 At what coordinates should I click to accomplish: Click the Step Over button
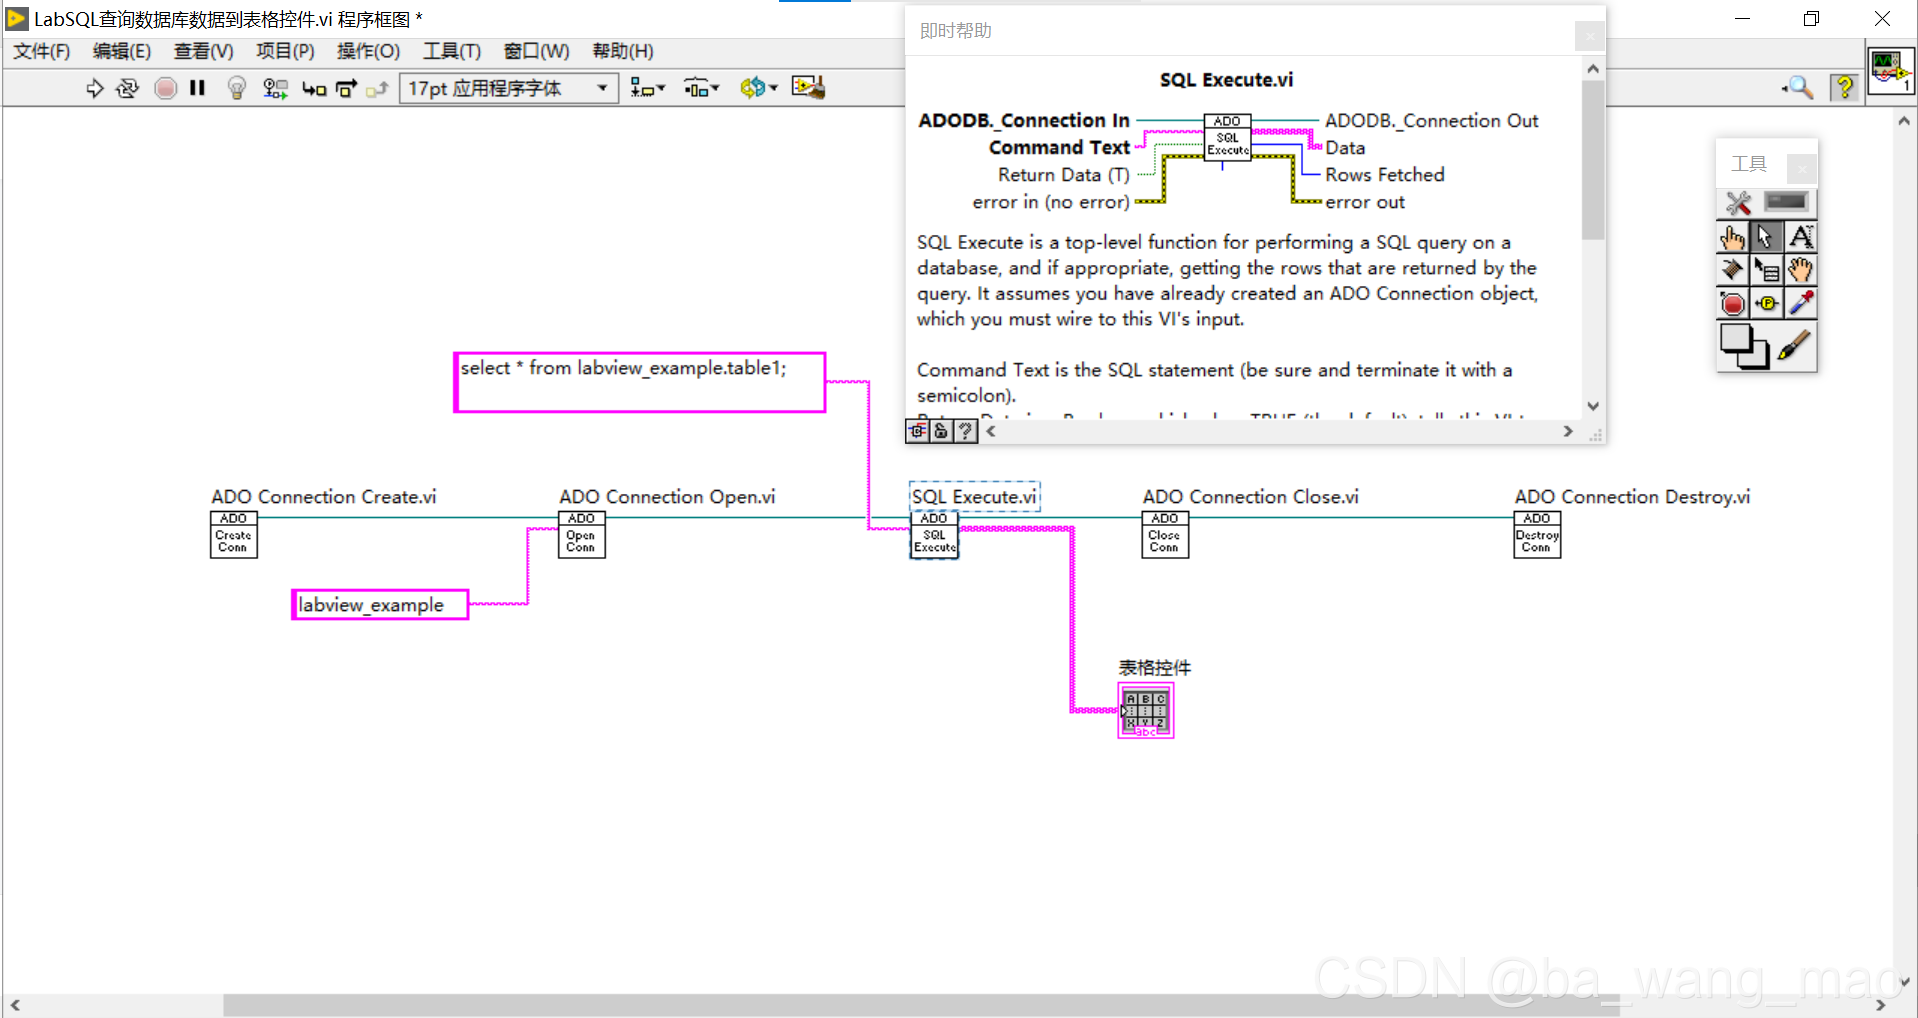[346, 88]
